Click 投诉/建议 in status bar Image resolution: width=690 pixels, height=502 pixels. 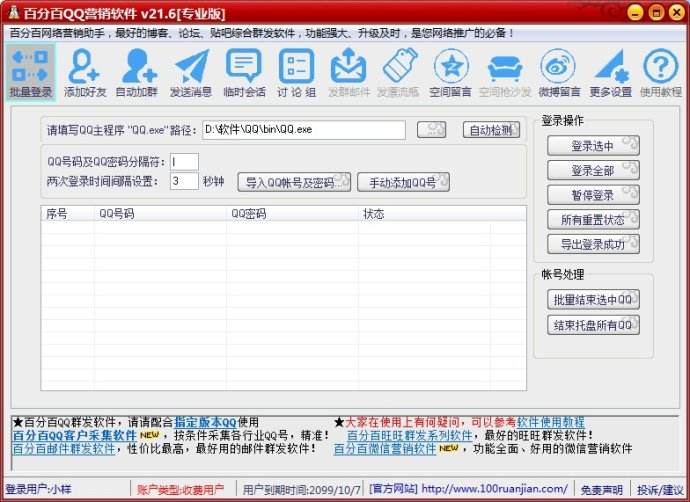click(x=660, y=489)
